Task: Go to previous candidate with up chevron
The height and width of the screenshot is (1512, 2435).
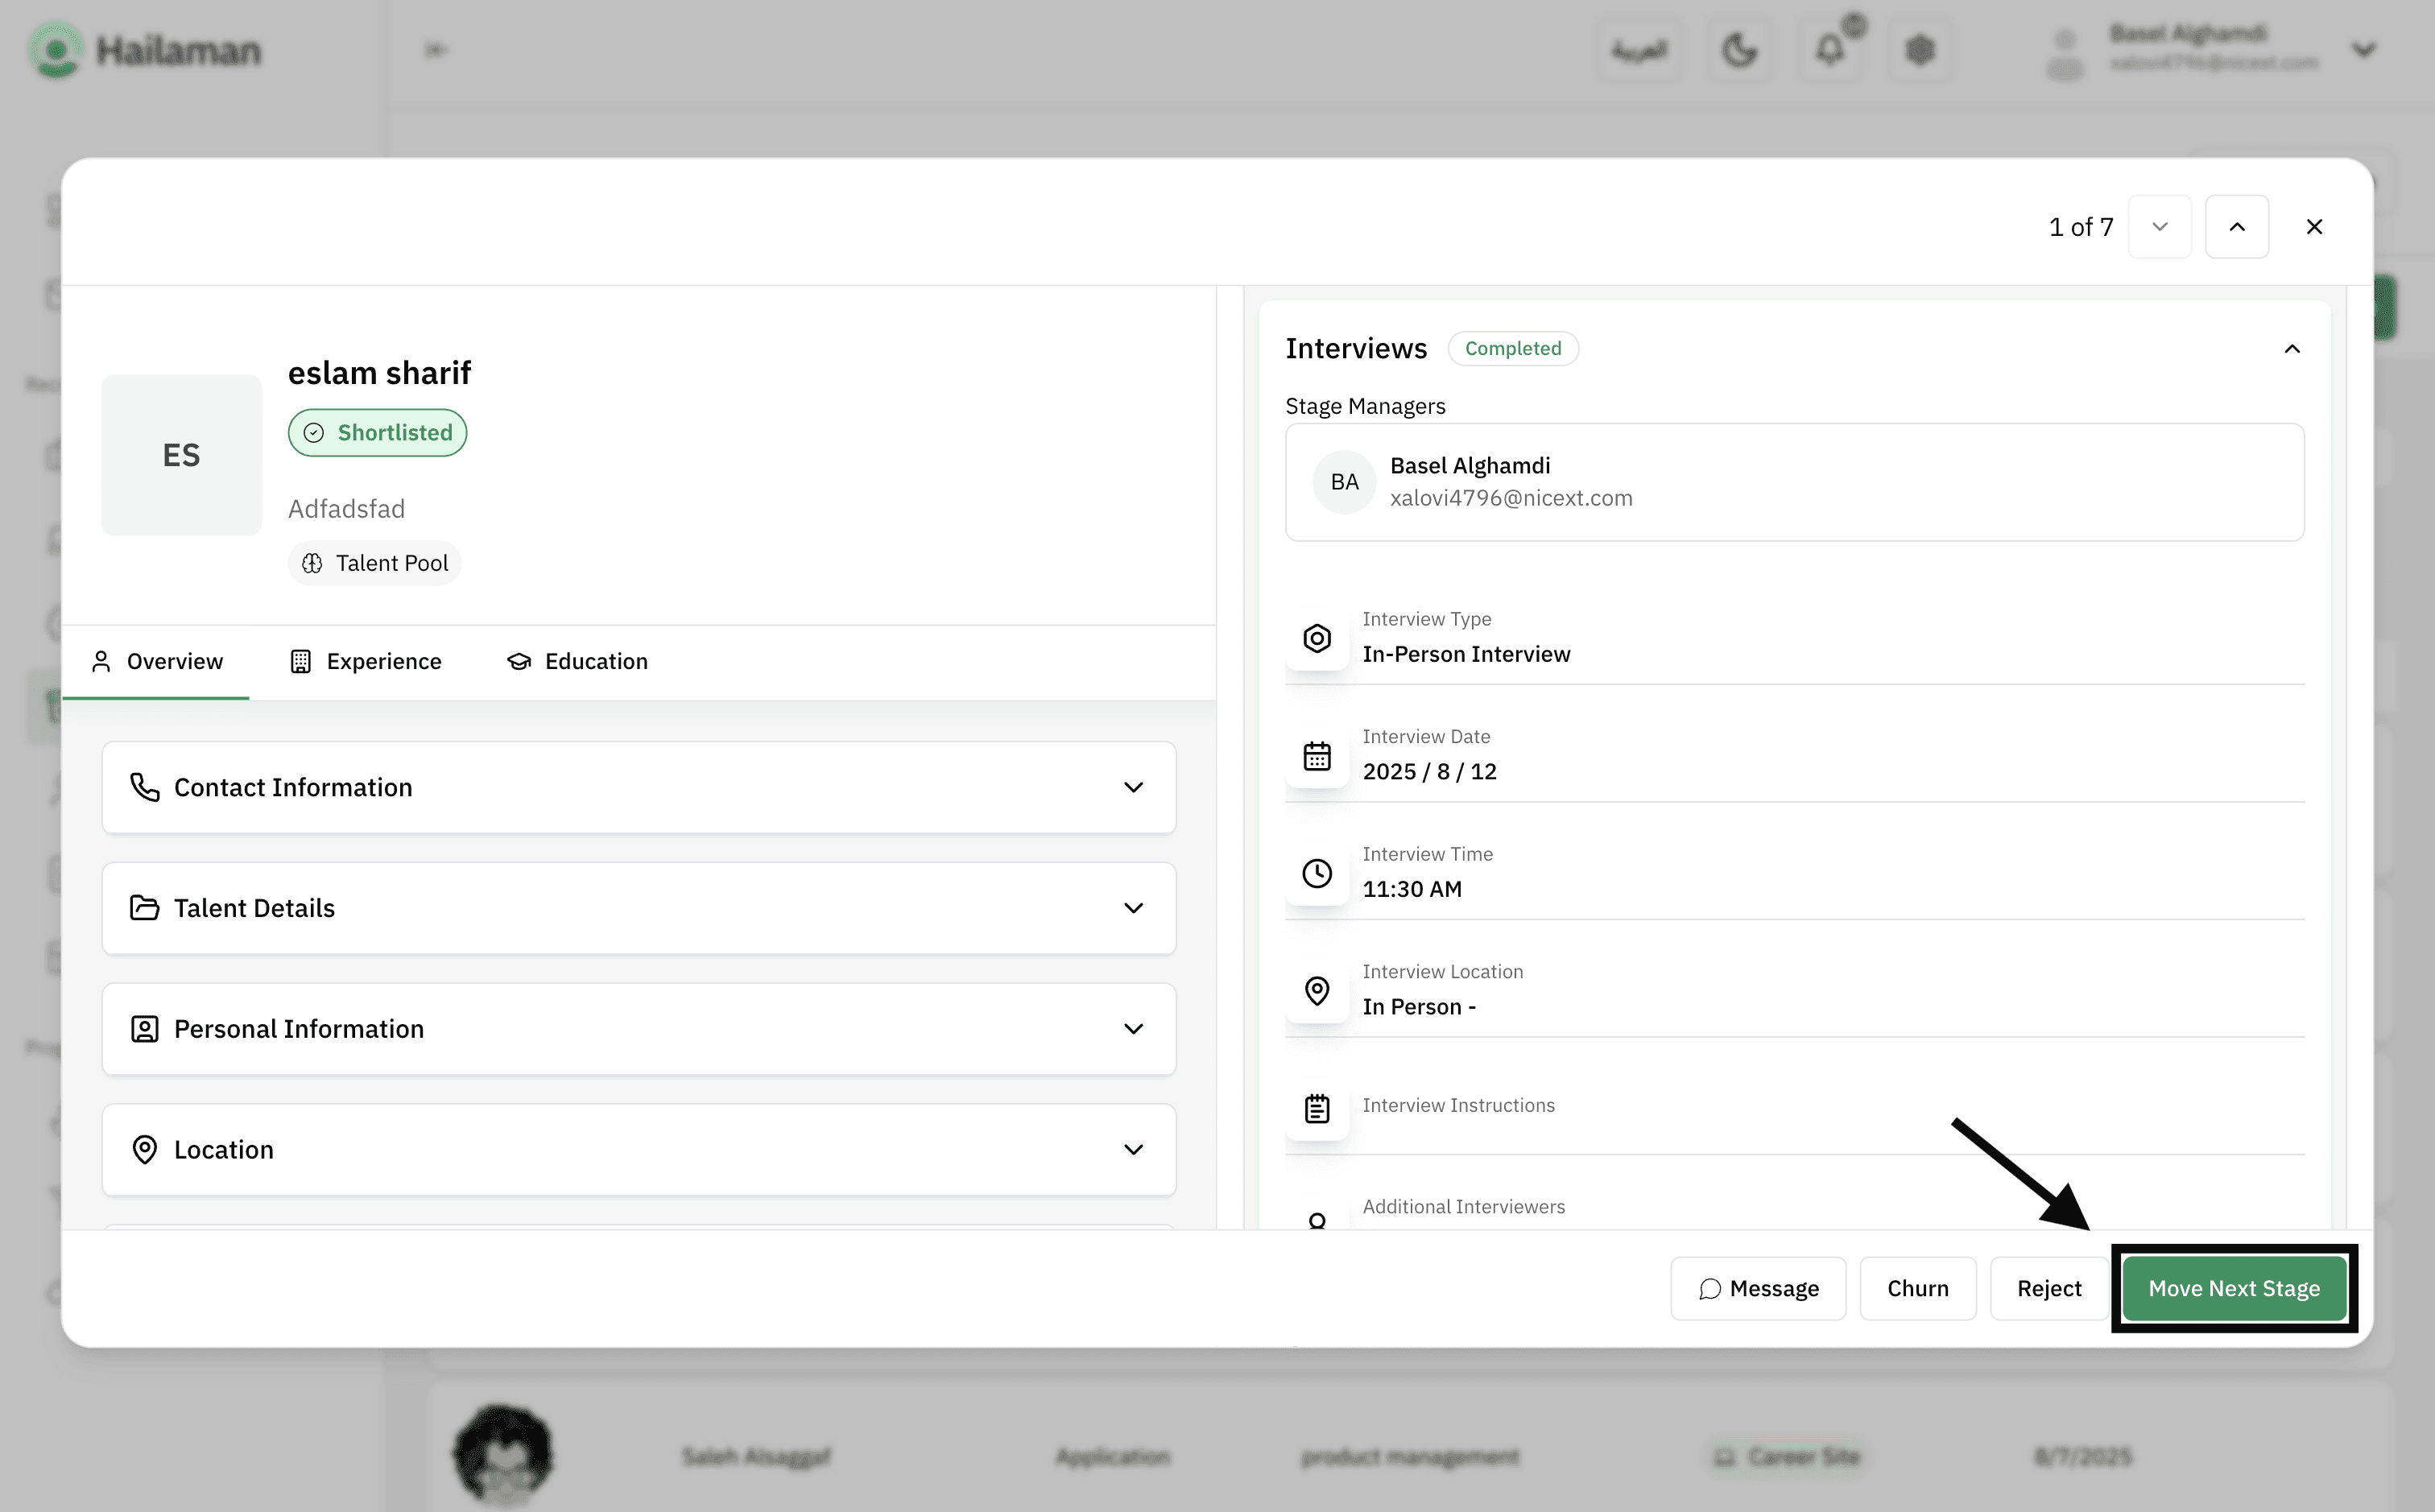Action: click(2236, 227)
